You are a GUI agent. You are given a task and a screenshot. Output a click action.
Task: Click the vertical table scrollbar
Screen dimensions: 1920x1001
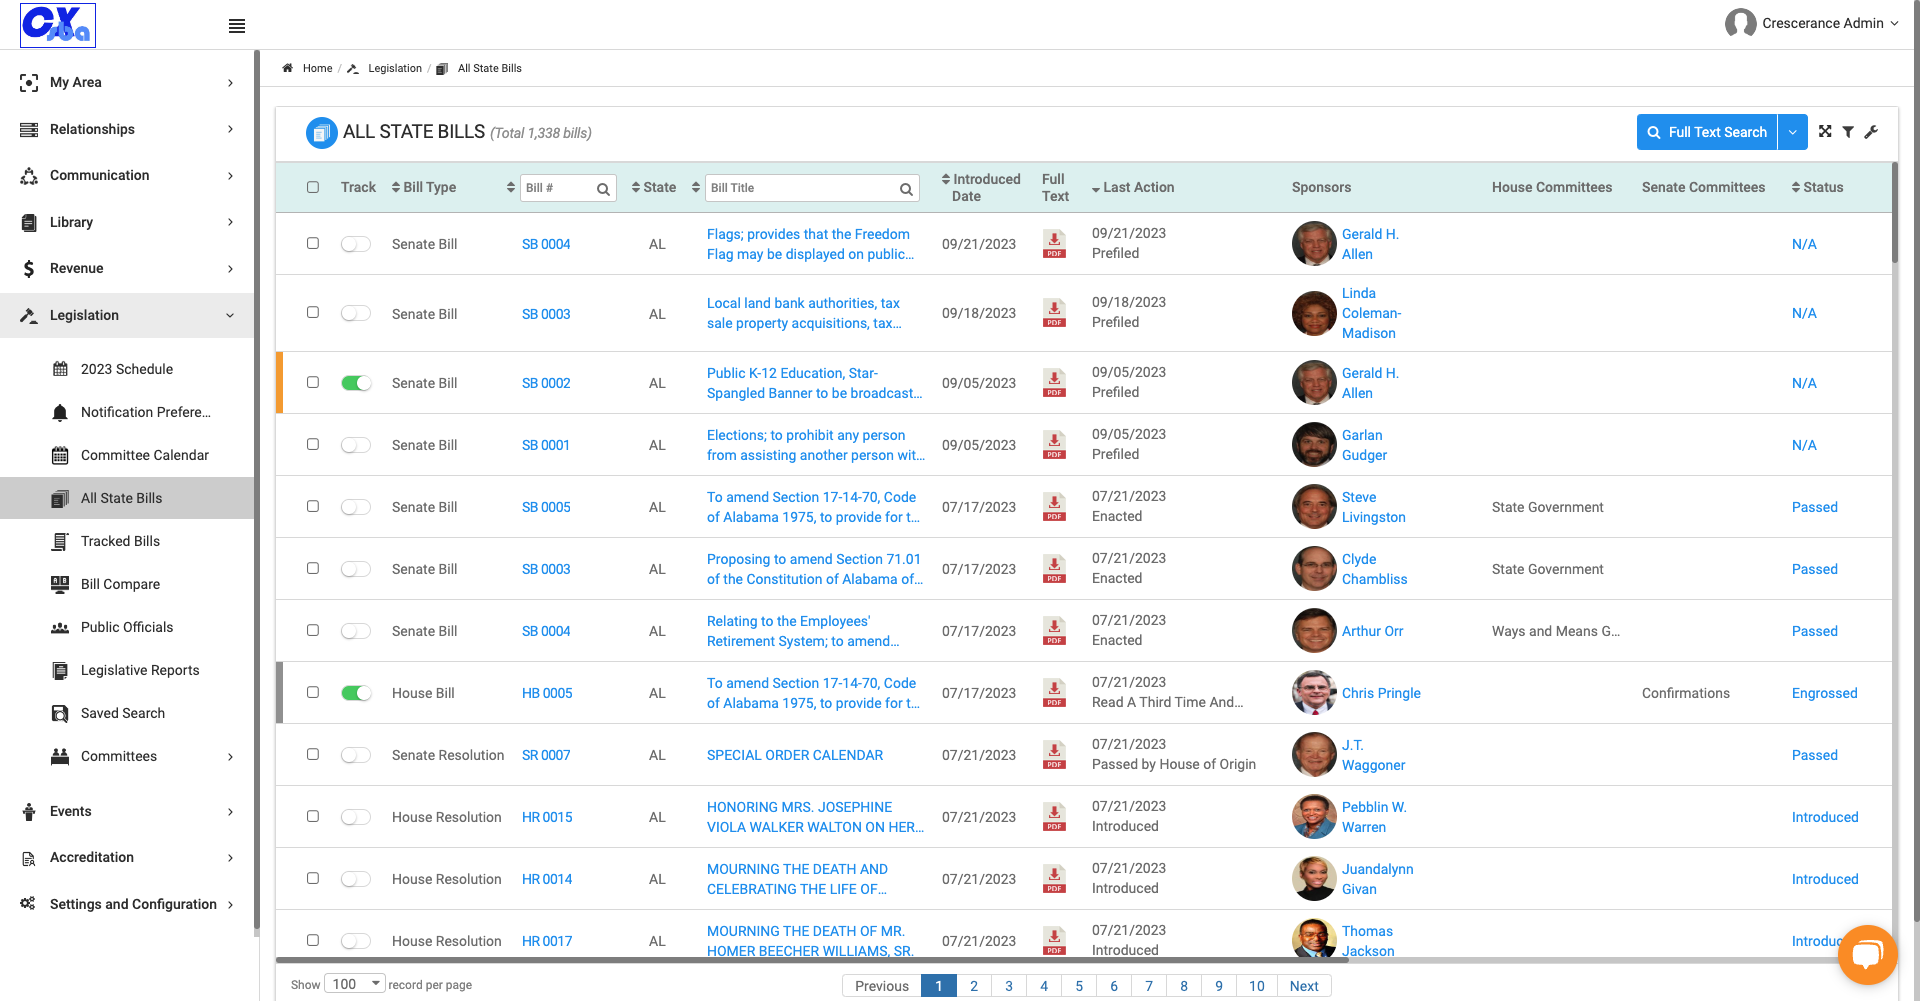click(1894, 213)
